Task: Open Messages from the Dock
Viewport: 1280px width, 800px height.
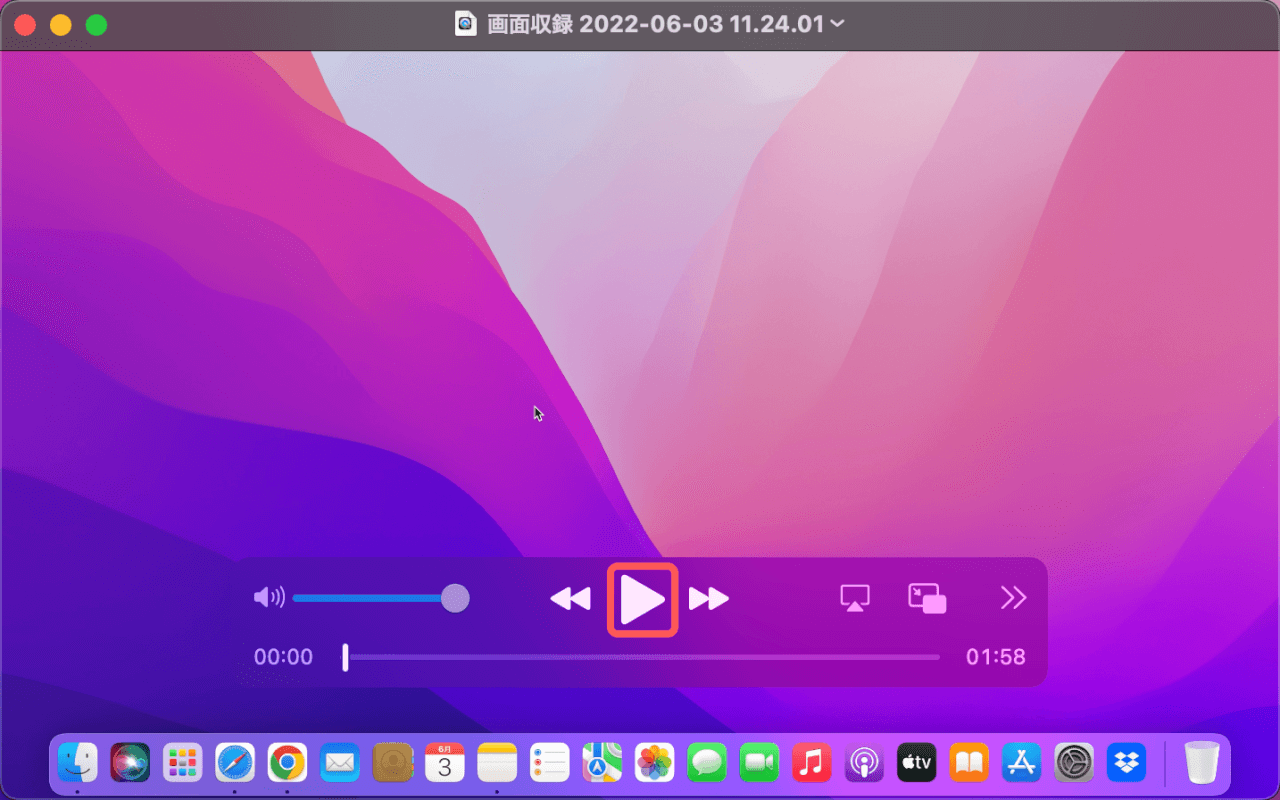Action: 707,763
